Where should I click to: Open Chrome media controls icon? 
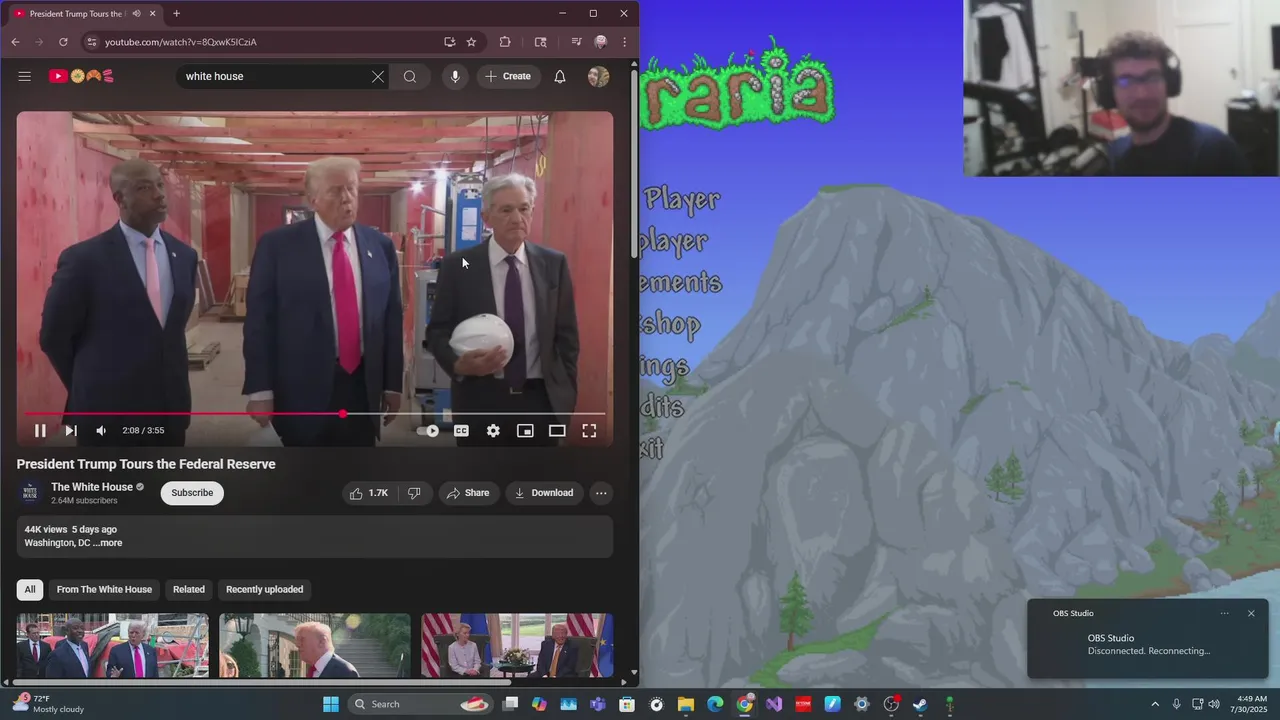(576, 42)
